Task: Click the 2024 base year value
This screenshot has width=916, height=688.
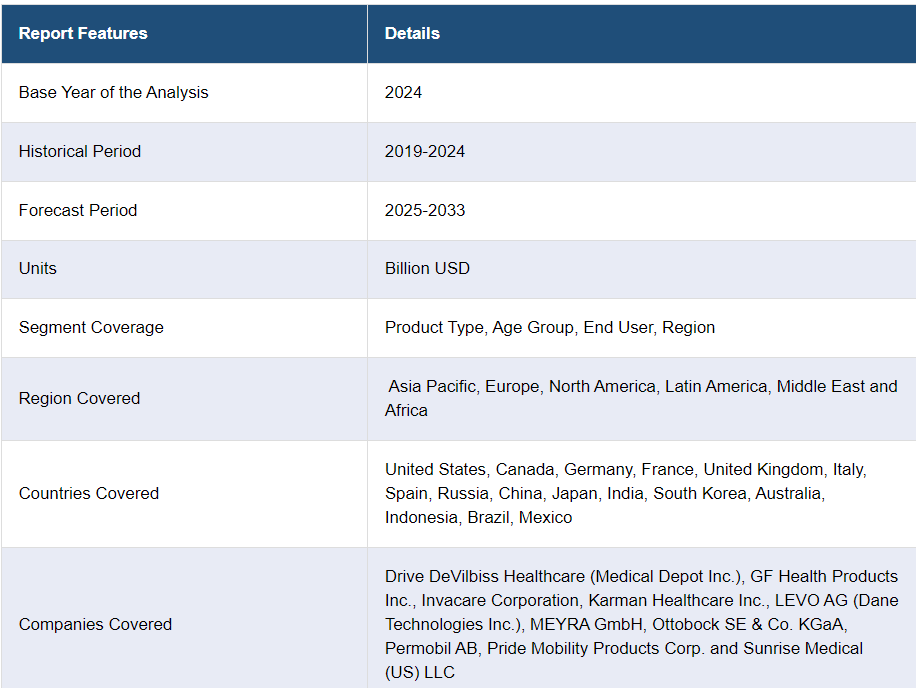Action: pos(403,93)
